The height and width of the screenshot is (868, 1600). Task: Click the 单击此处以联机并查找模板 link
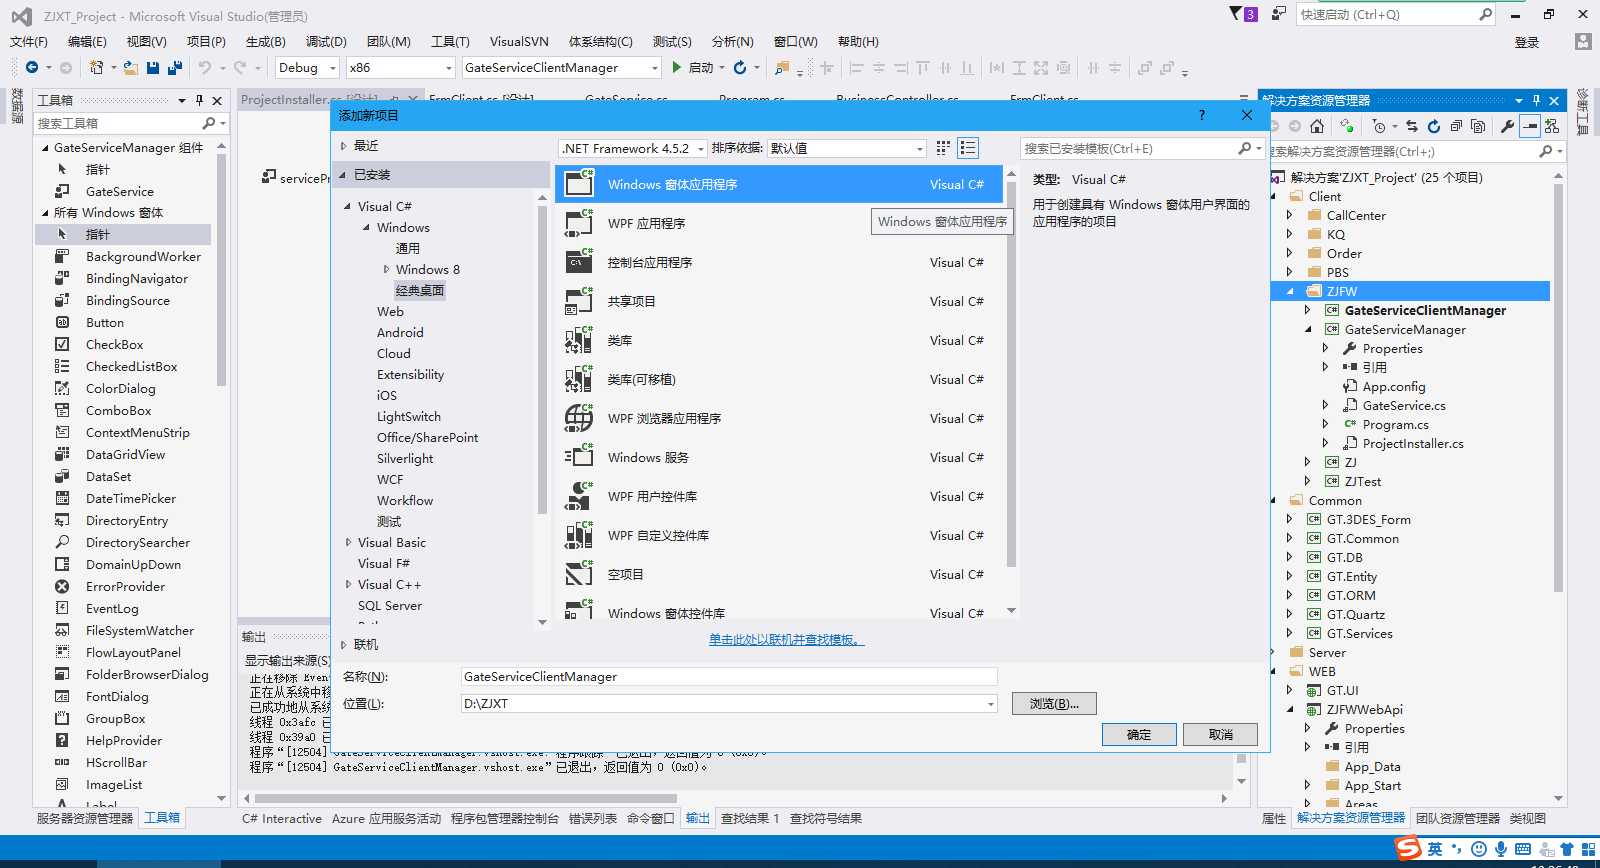[x=786, y=640]
